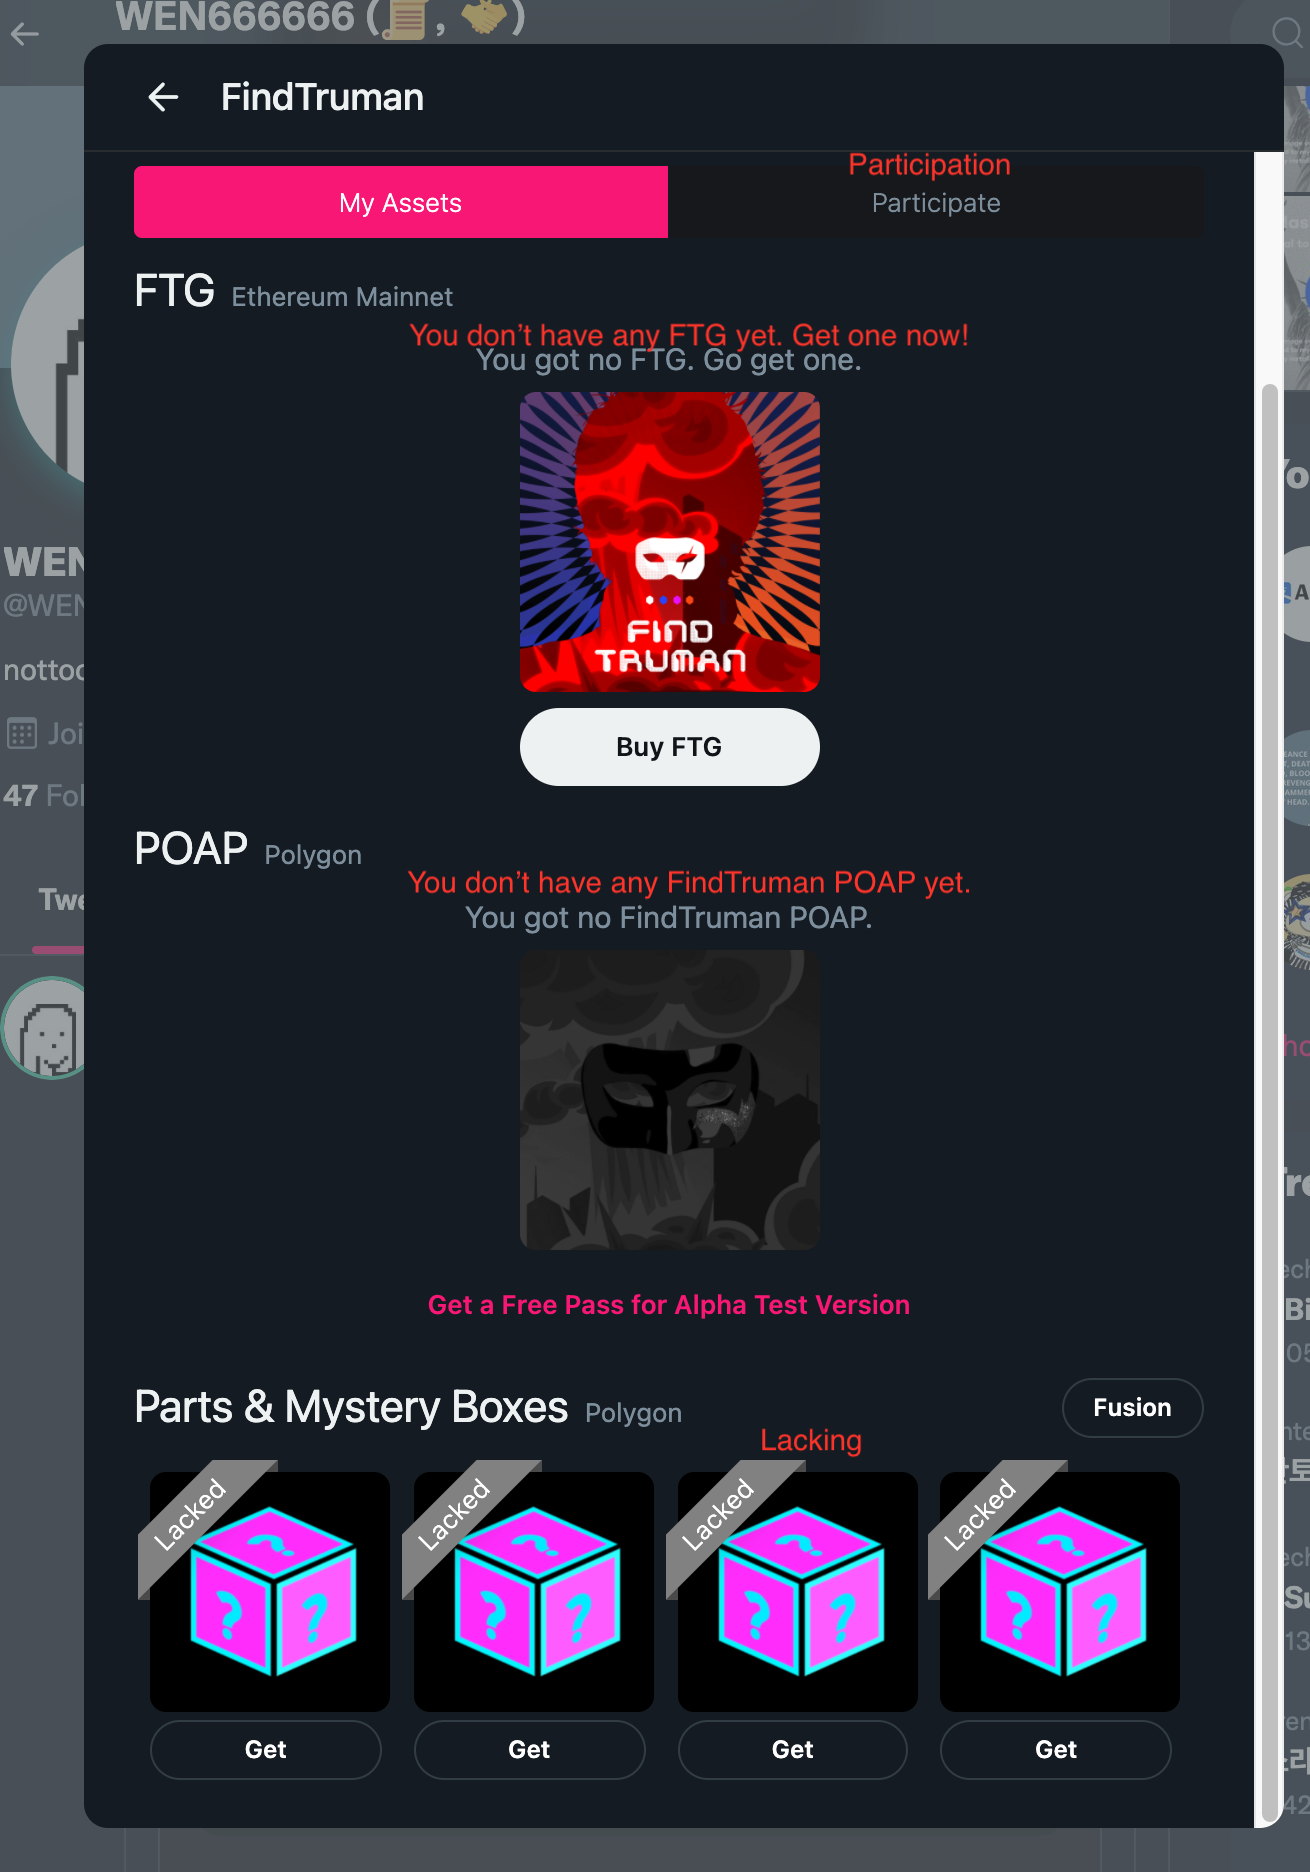
Task: Click Get under the second mystery box
Action: (x=530, y=1749)
